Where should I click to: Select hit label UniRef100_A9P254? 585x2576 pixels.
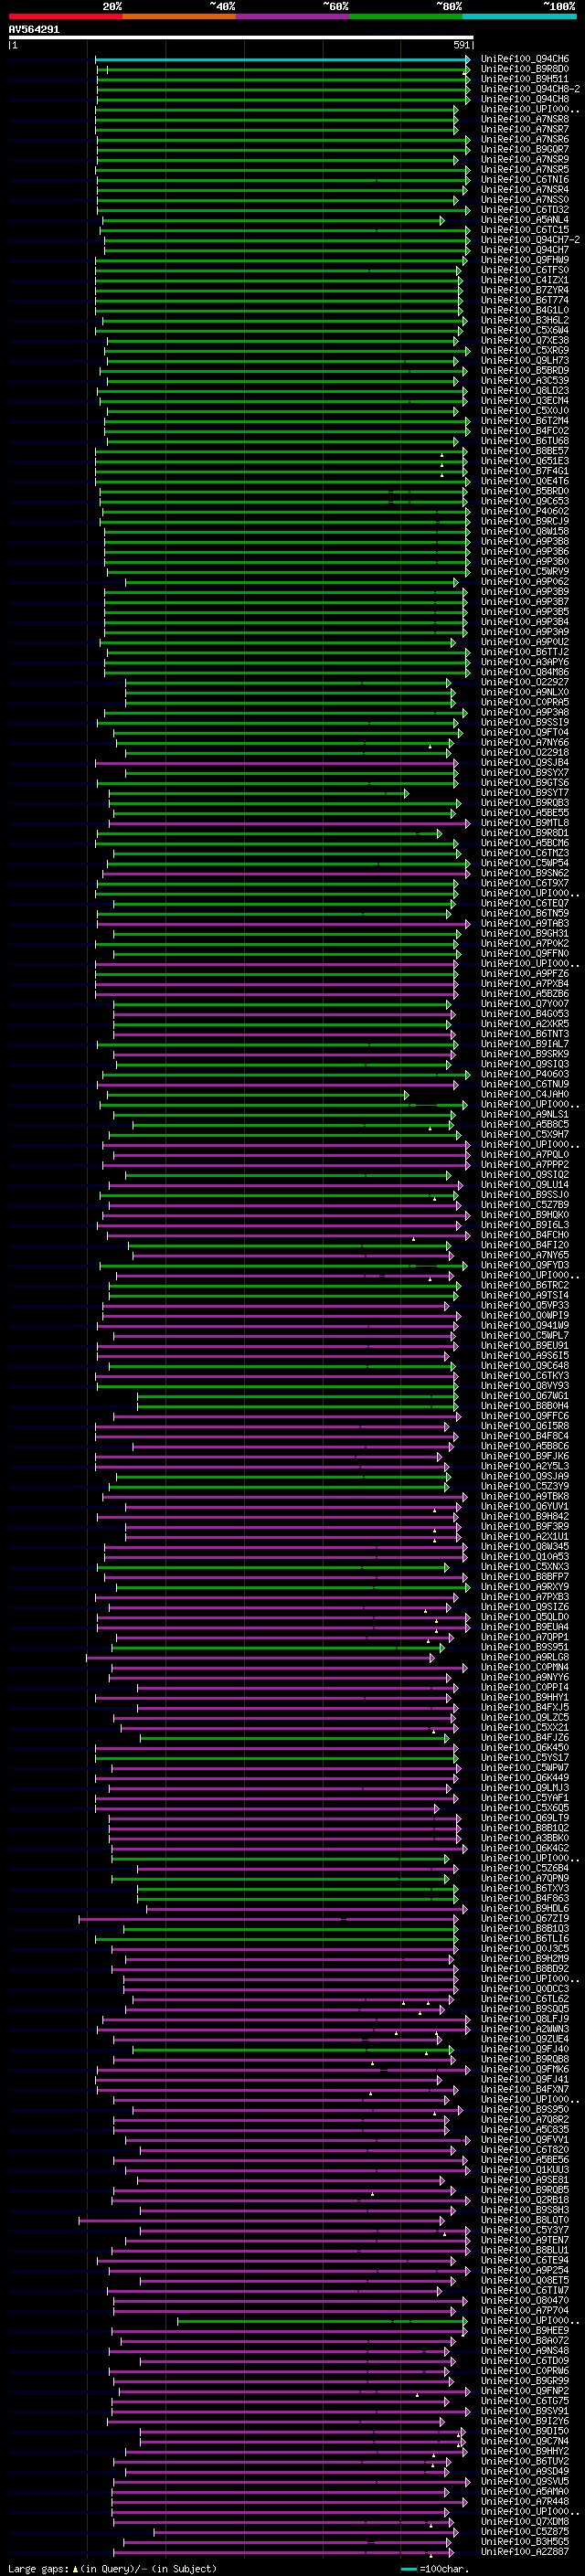click(x=525, y=2270)
